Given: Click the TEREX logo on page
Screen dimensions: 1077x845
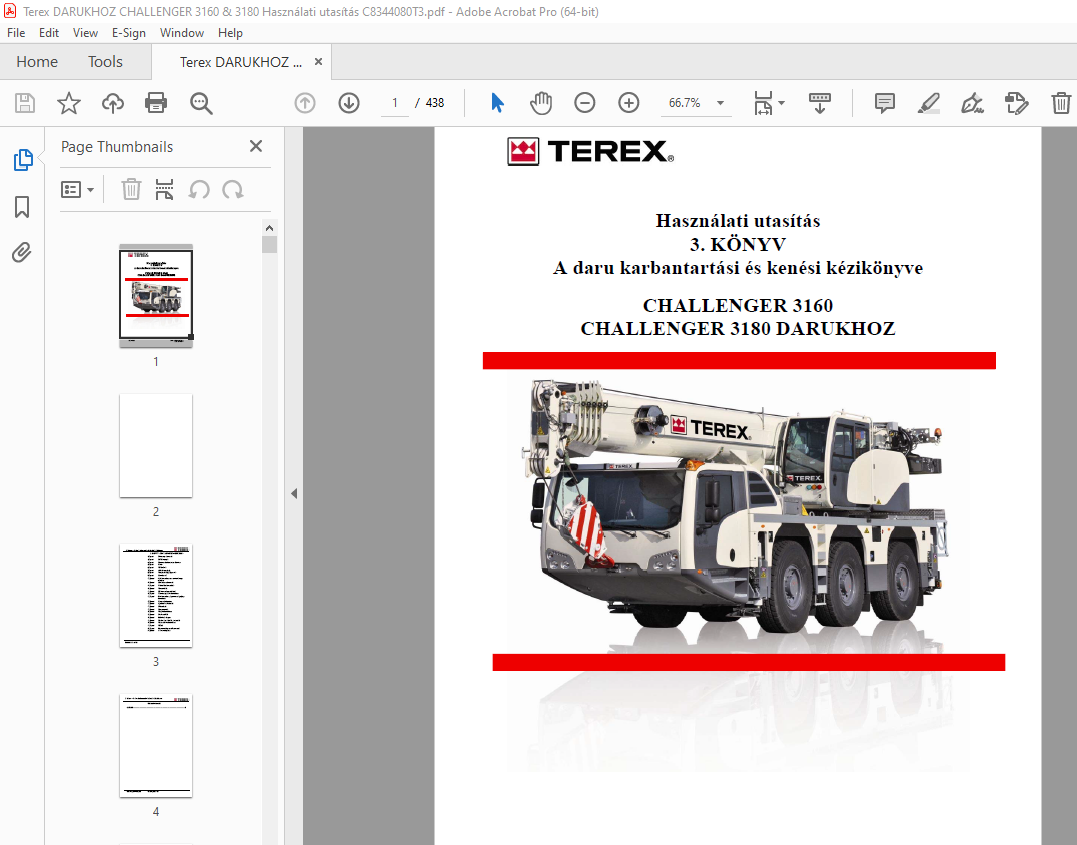Looking at the screenshot, I should [x=591, y=151].
